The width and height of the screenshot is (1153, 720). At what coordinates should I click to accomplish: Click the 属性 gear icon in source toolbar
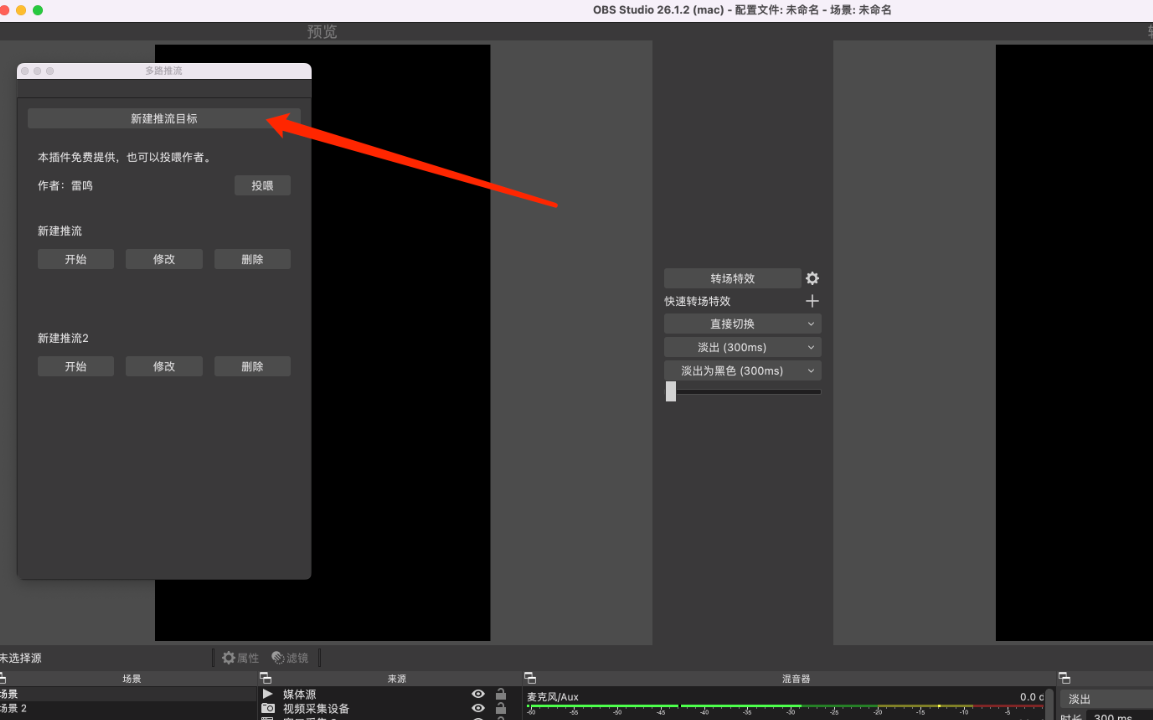pos(229,658)
